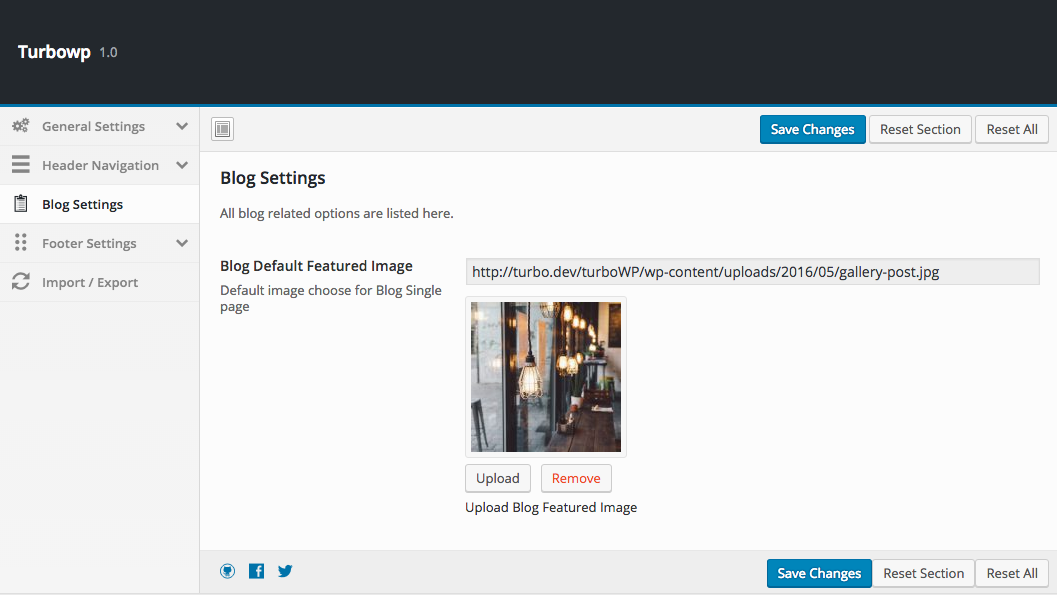Image resolution: width=1057 pixels, height=595 pixels.
Task: Open the Twitter bird icon
Action: point(285,571)
